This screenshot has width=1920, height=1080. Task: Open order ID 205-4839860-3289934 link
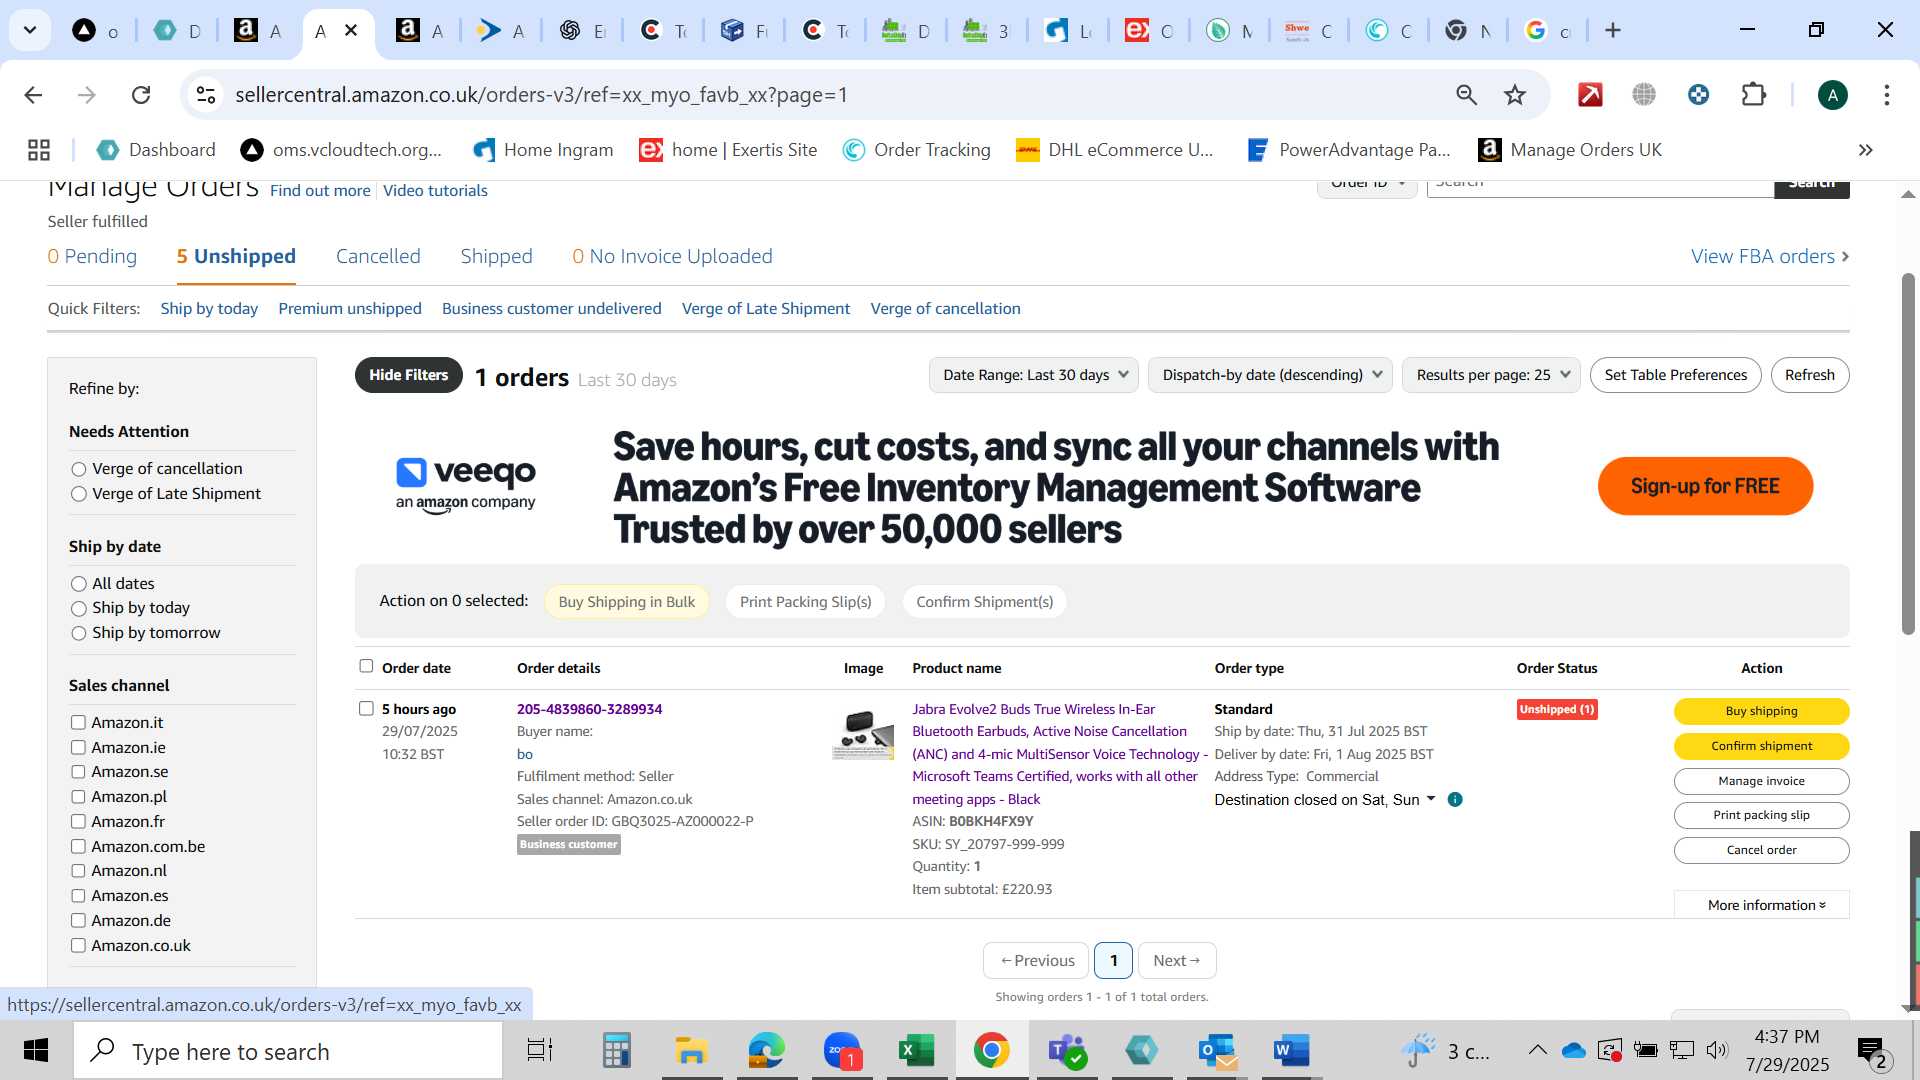(589, 709)
